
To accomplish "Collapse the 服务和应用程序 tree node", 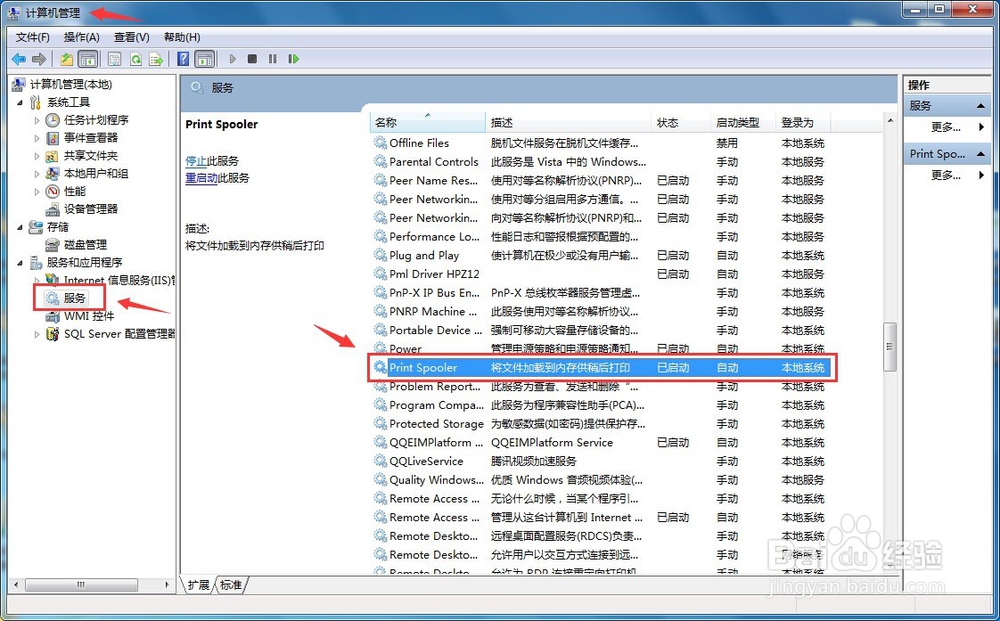I will 20,262.
